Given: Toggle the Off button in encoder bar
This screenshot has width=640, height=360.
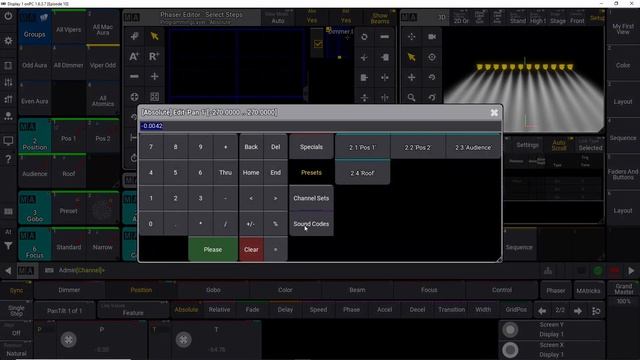Looking at the screenshot, I should tap(16, 331).
